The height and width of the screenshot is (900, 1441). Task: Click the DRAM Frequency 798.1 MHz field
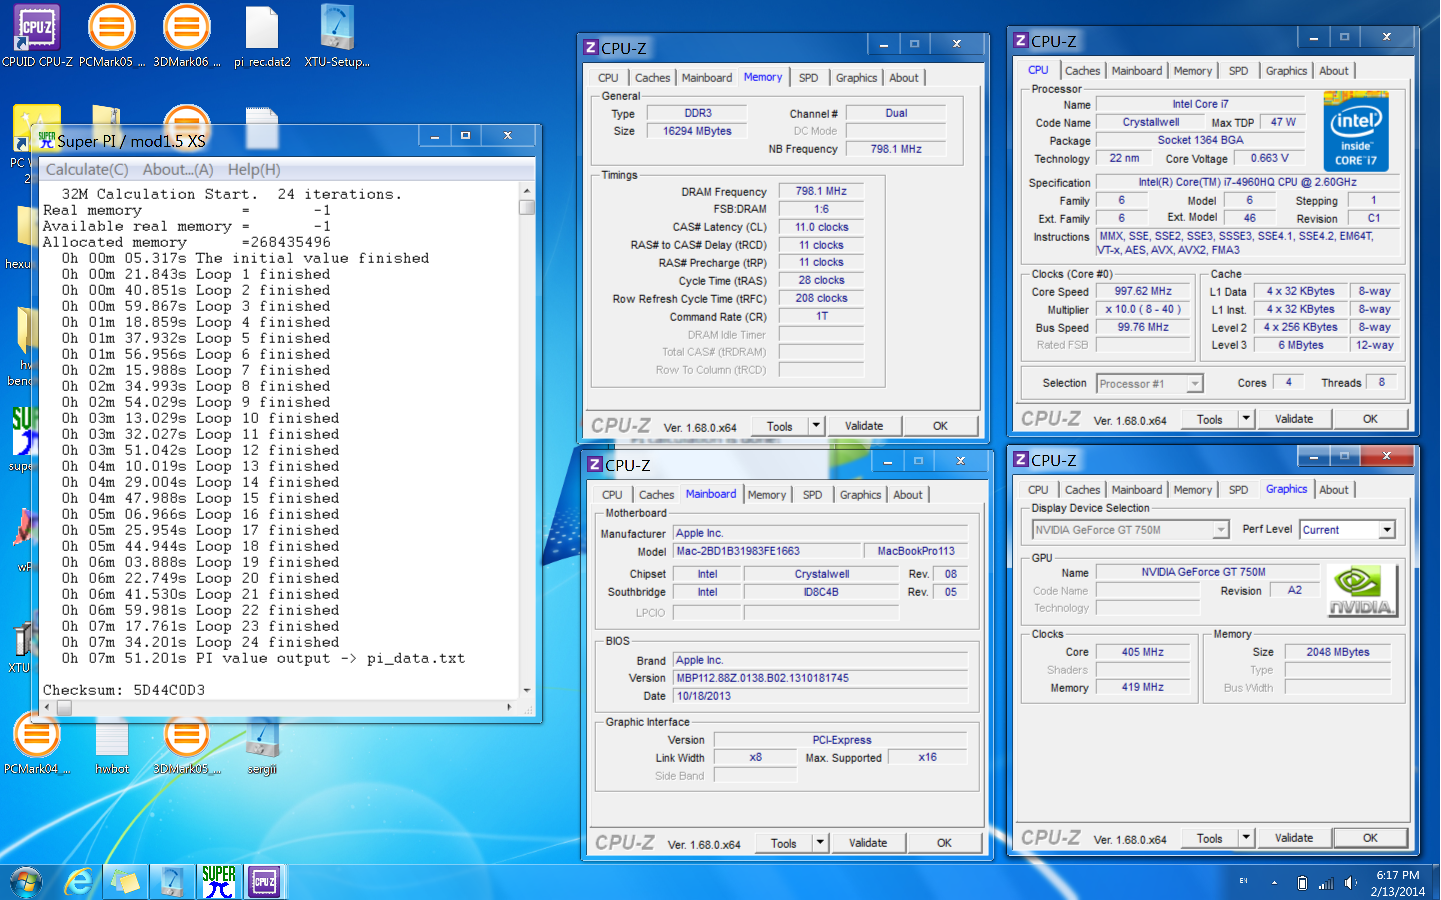tap(821, 191)
